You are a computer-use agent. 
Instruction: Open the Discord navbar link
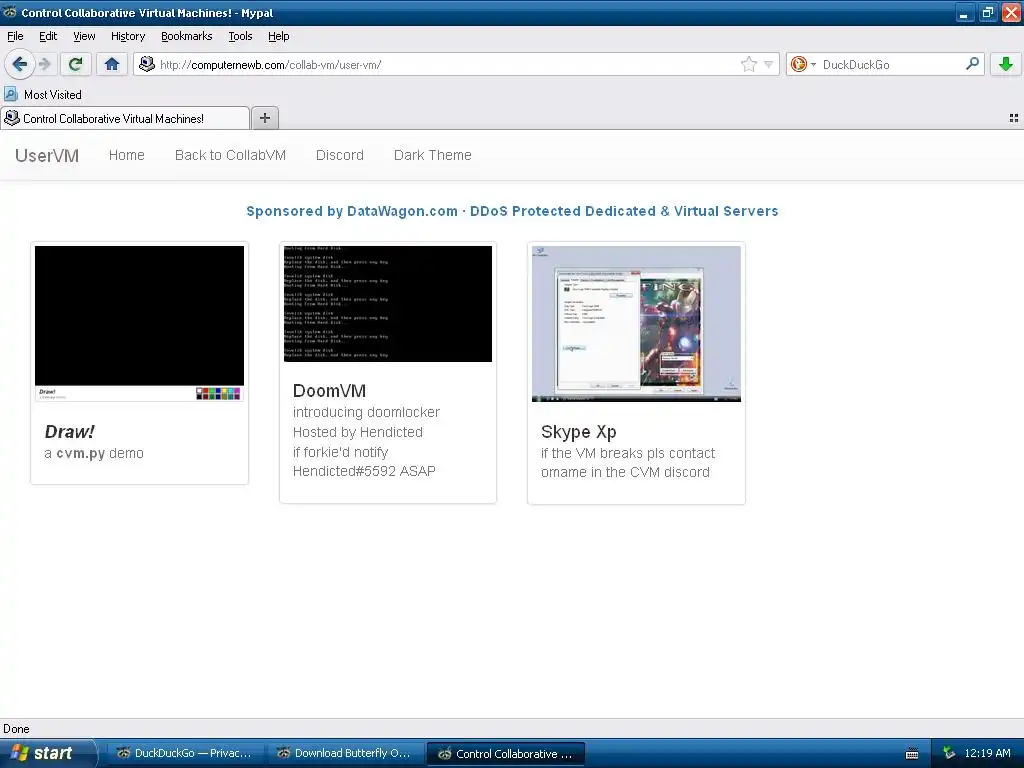pos(340,155)
